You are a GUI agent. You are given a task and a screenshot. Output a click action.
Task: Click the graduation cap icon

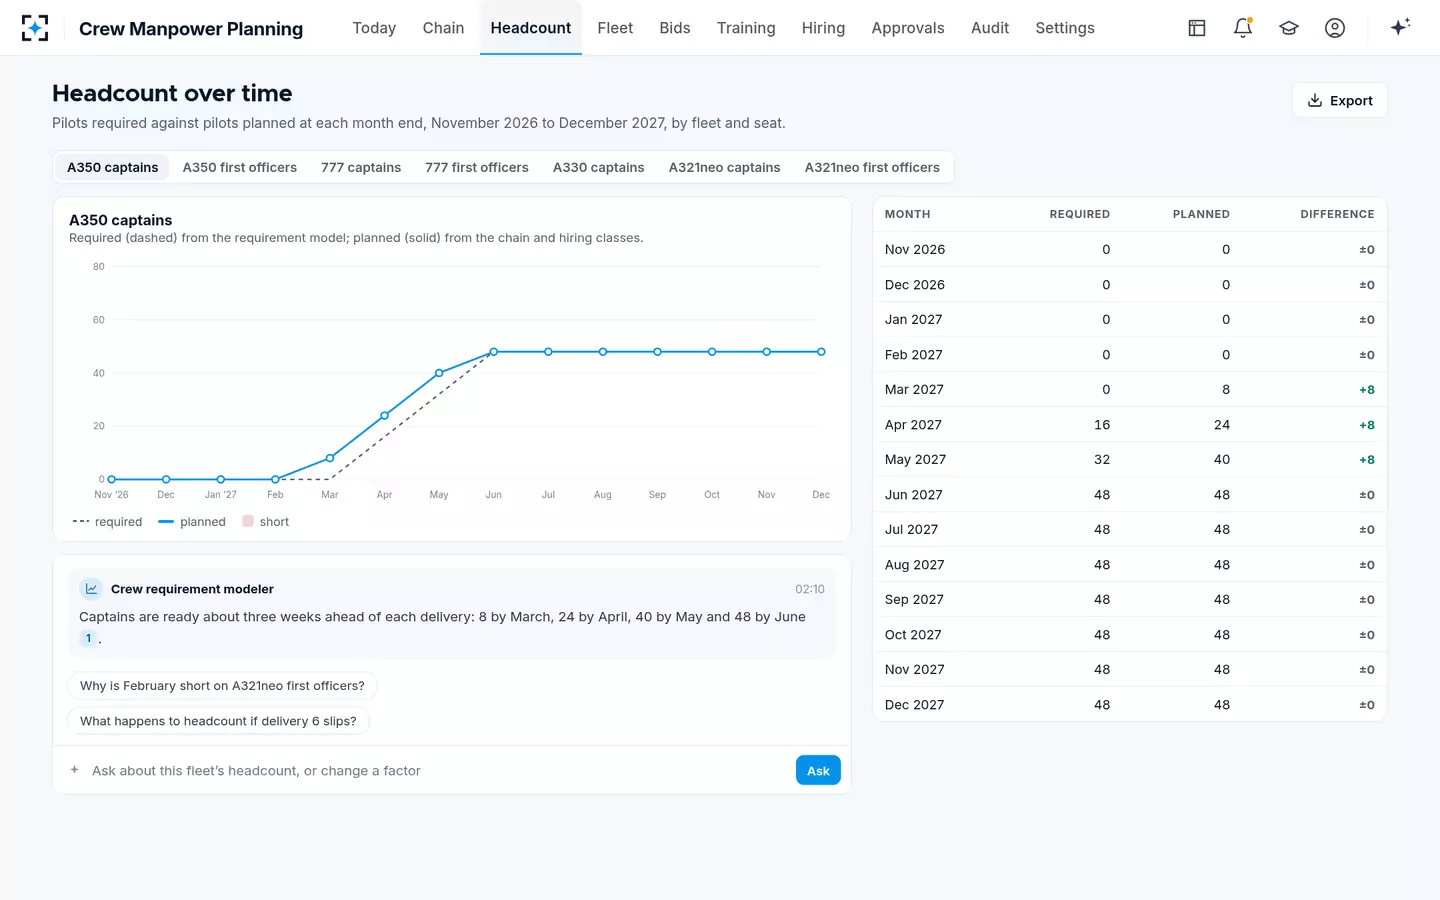[1289, 28]
